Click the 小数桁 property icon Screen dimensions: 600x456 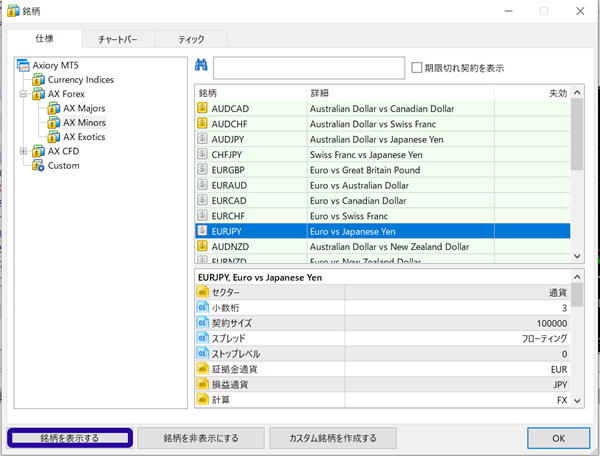coord(203,308)
